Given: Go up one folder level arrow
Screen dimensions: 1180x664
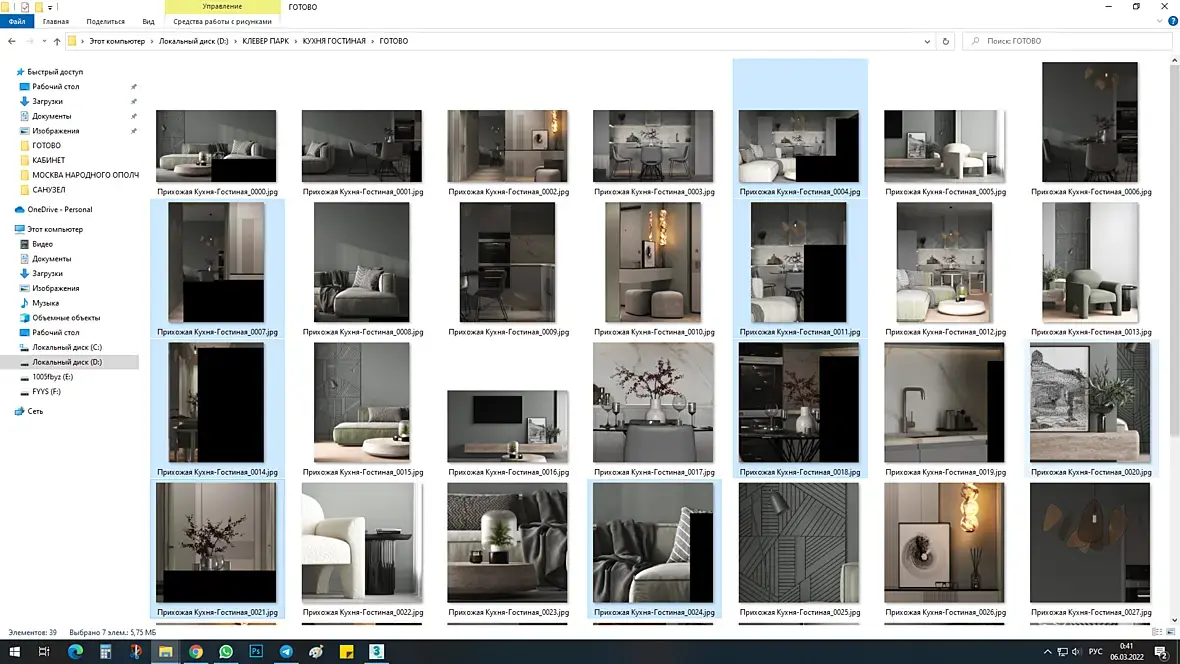Looking at the screenshot, I should click(x=56, y=41).
